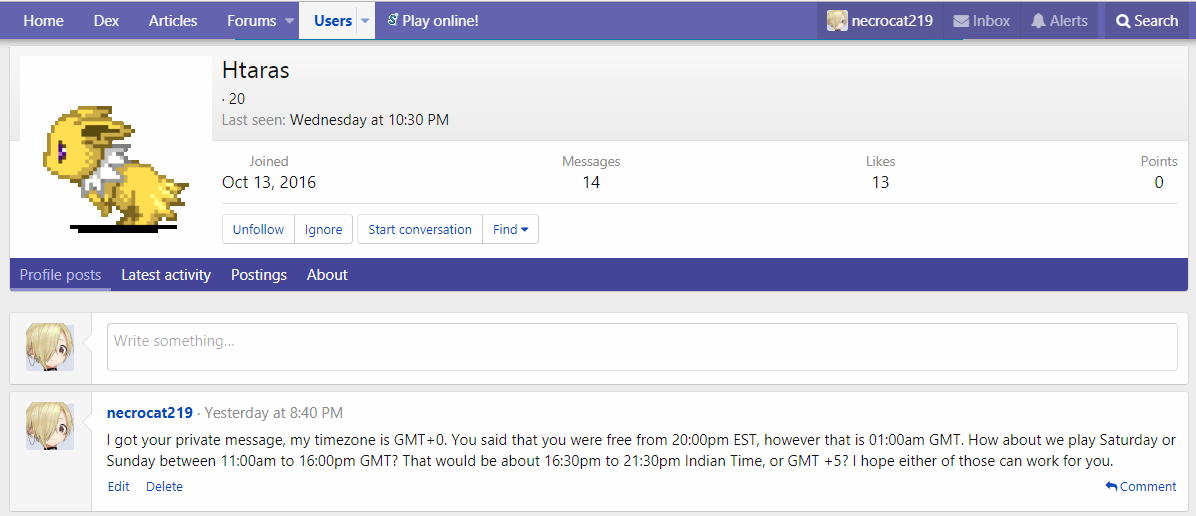Screen dimensions: 1196x516
Task: Switch to Latest activity tab
Action: tap(166, 275)
